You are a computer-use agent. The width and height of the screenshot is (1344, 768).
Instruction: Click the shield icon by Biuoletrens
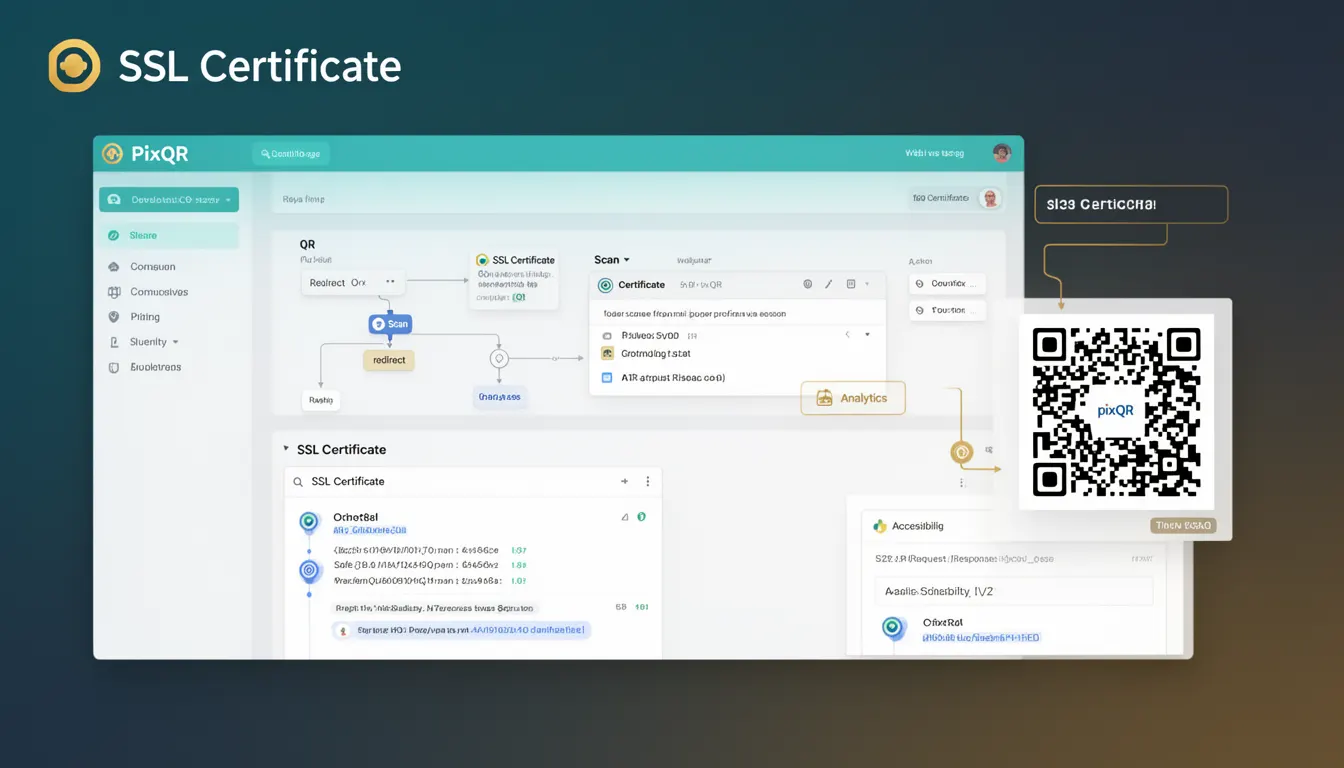point(113,367)
